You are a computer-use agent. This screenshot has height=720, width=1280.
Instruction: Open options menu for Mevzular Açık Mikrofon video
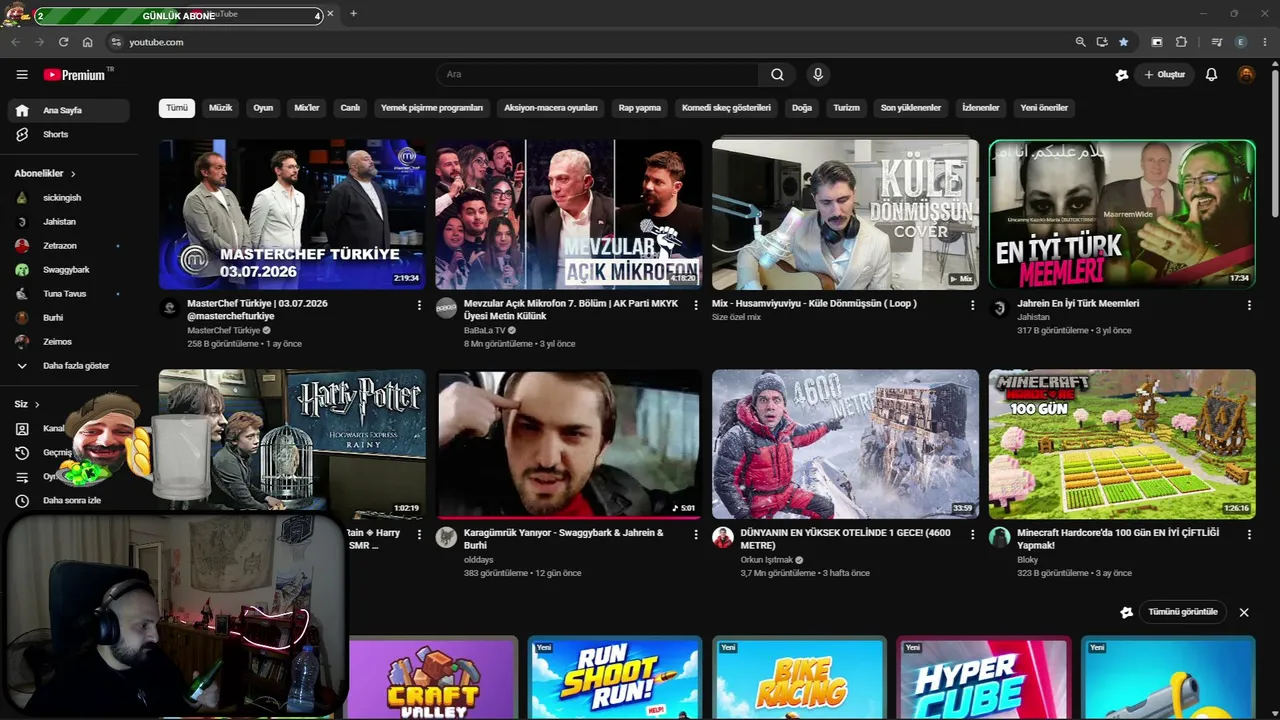click(x=696, y=305)
